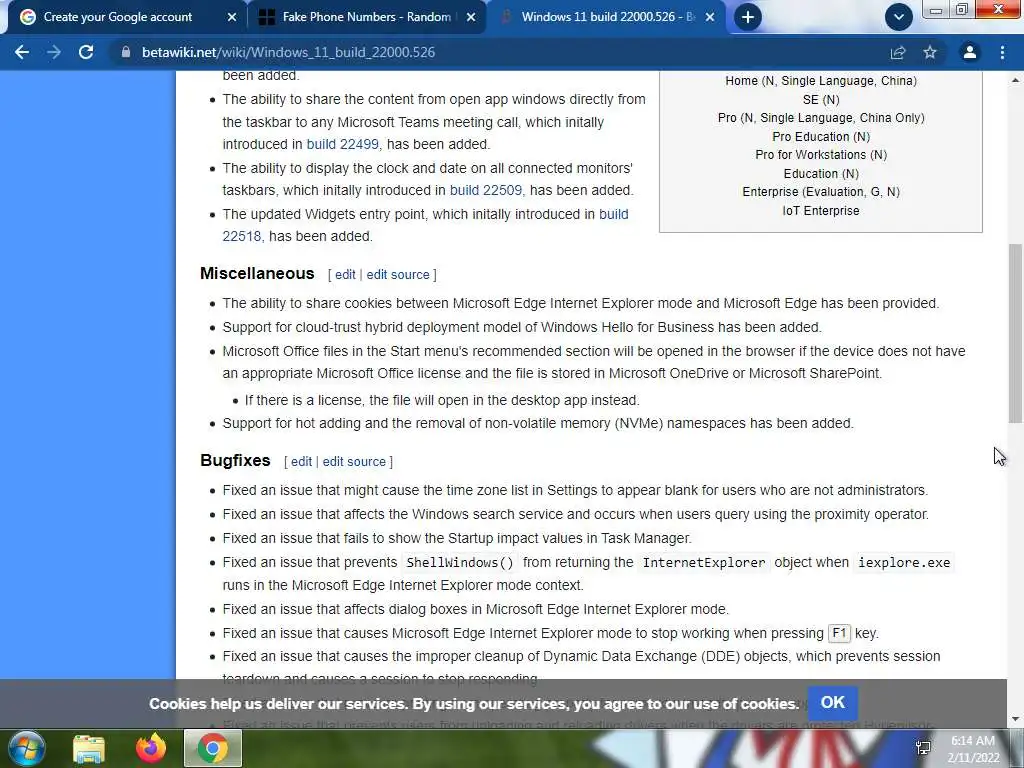Viewport: 1024px width, 768px height.
Task: Click the scrollbar up arrow
Action: point(1015,80)
